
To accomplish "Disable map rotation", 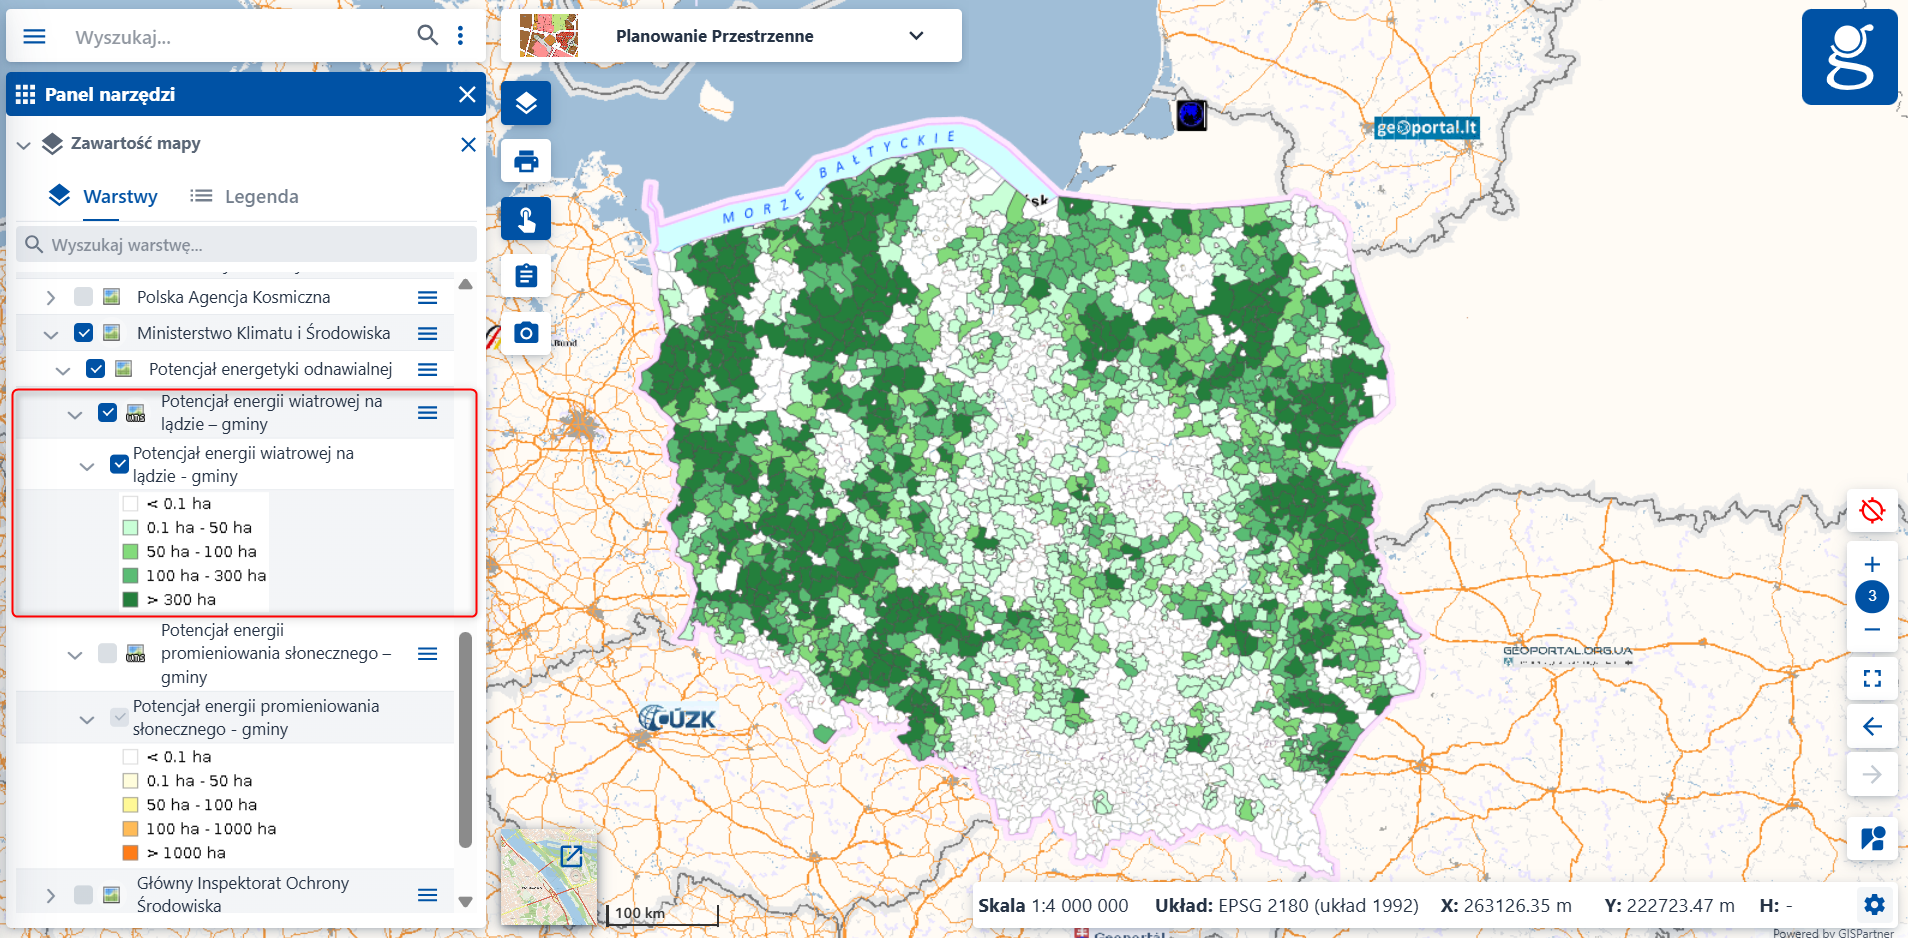I will click(1872, 510).
